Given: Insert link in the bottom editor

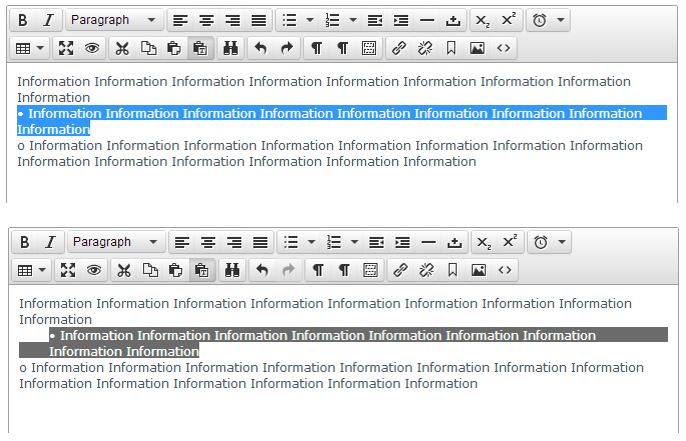Looking at the screenshot, I should tap(401, 270).
